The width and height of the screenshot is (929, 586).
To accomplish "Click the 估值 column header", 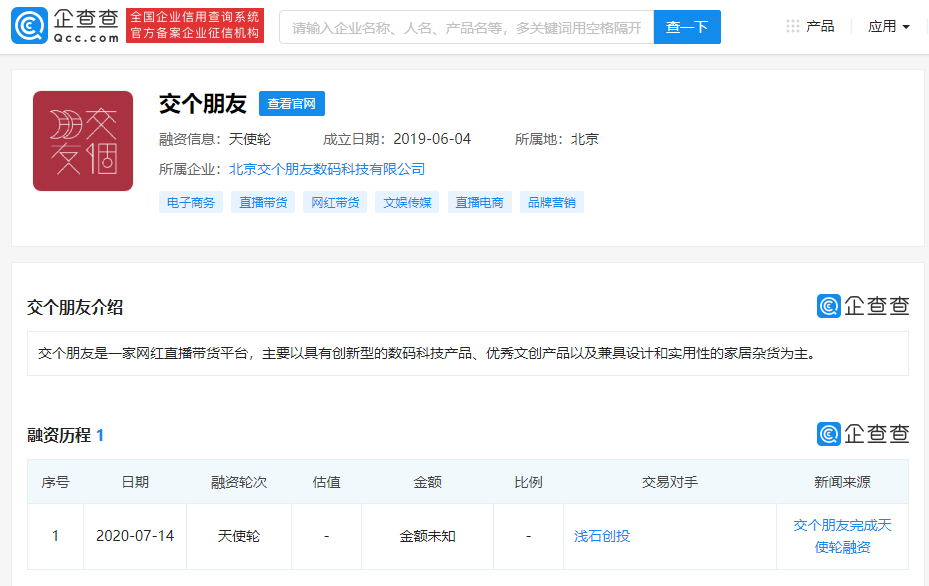I will 326,482.
